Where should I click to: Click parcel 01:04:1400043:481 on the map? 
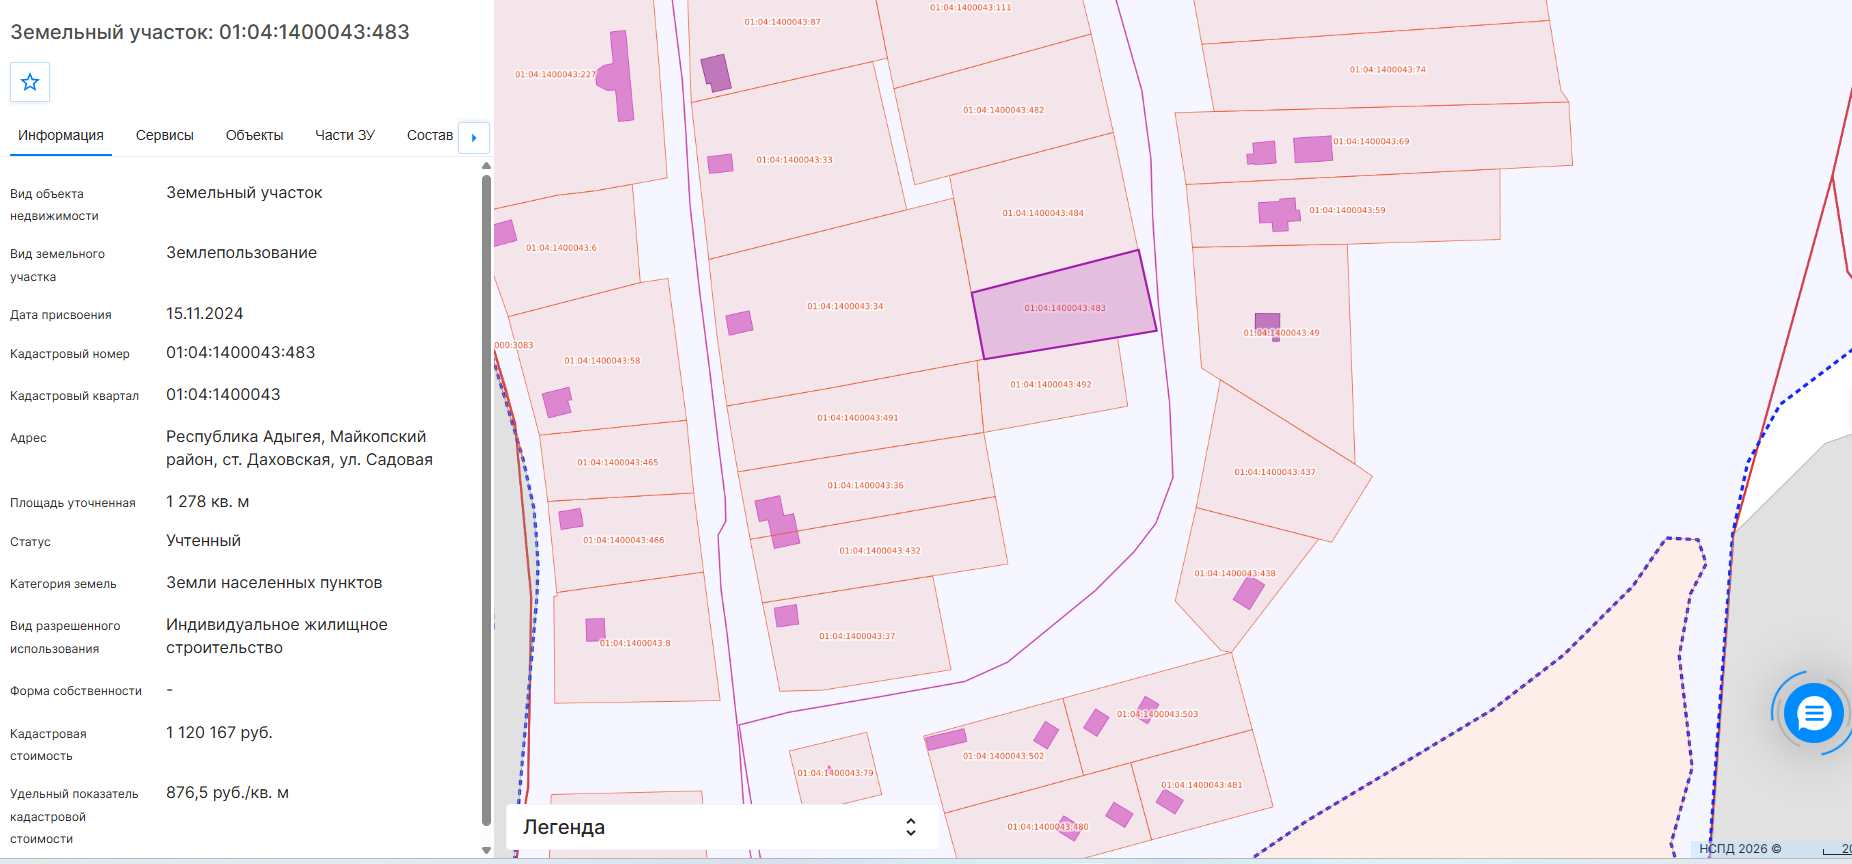point(1202,785)
